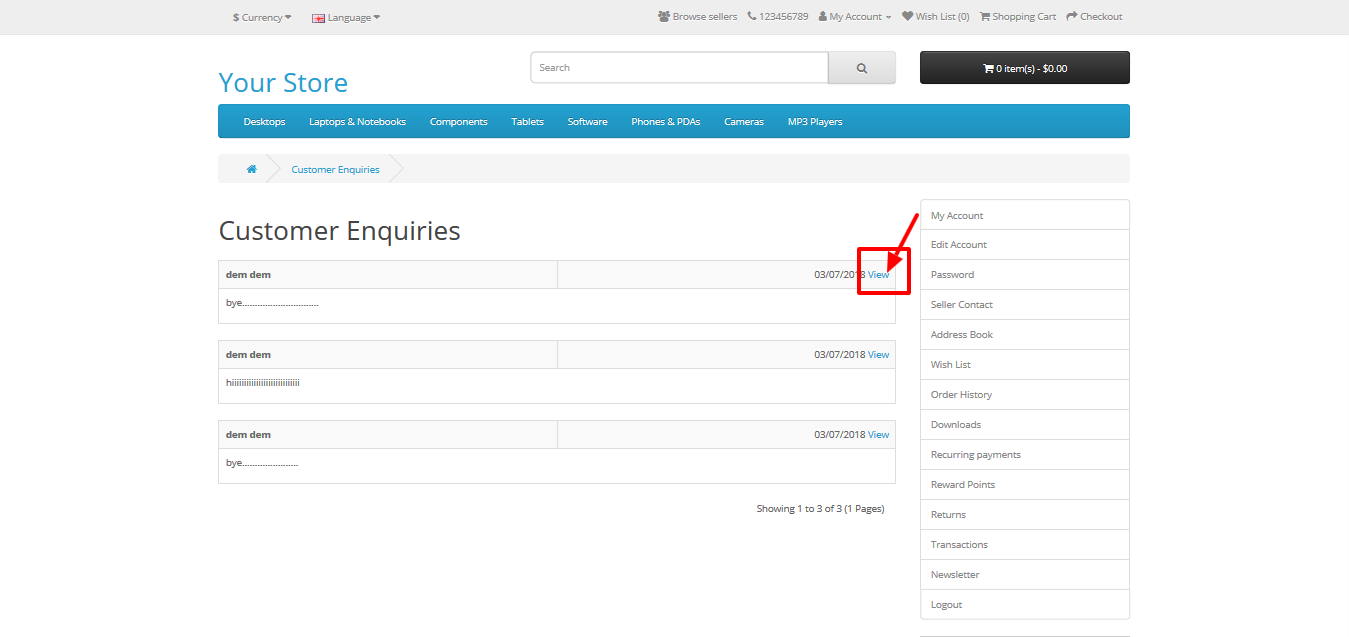Screen dimensions: 1349x637
Task: Open Wish List (0) in top bar
Action: (936, 17)
